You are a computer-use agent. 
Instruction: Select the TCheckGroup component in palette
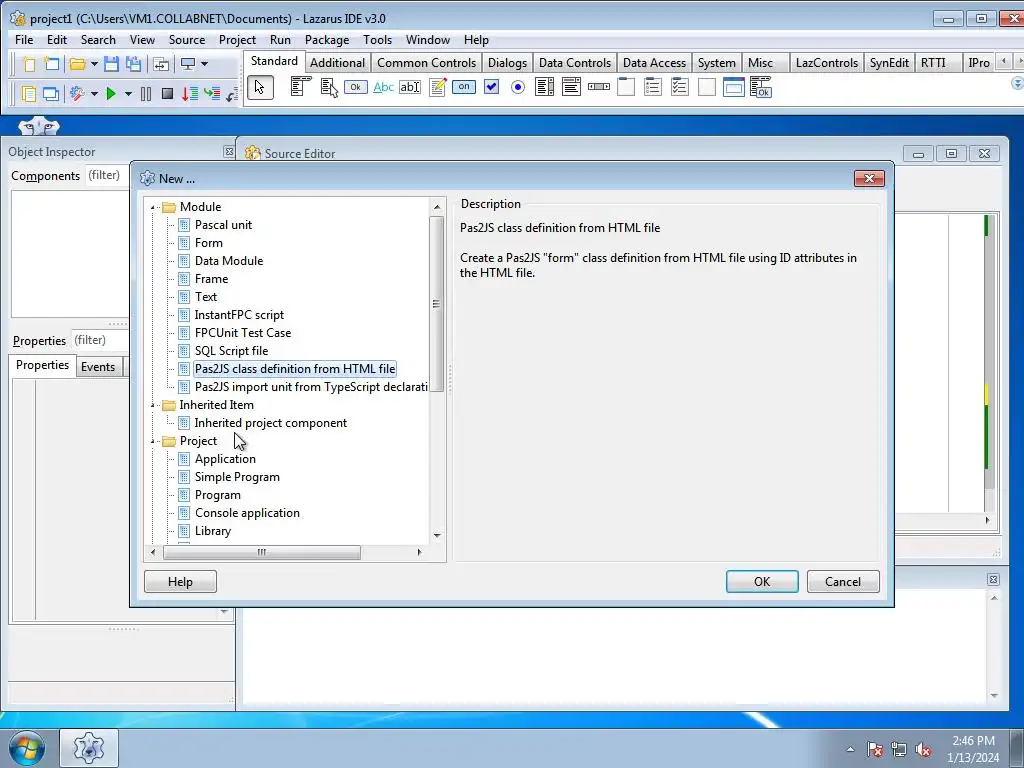pos(679,87)
